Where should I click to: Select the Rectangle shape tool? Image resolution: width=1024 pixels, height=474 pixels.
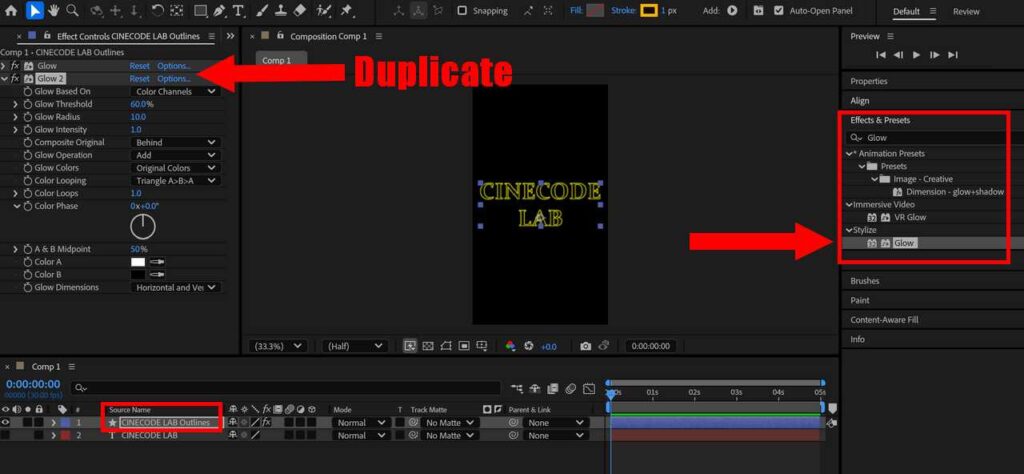coord(200,10)
